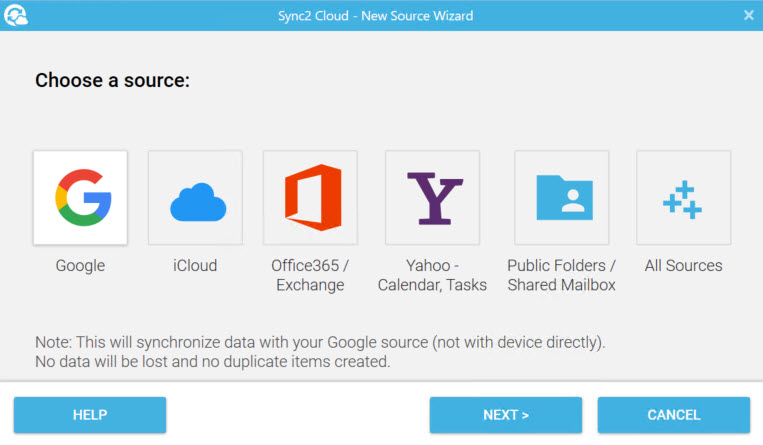Select the Google source icon
The height and width of the screenshot is (445, 763).
pos(80,198)
